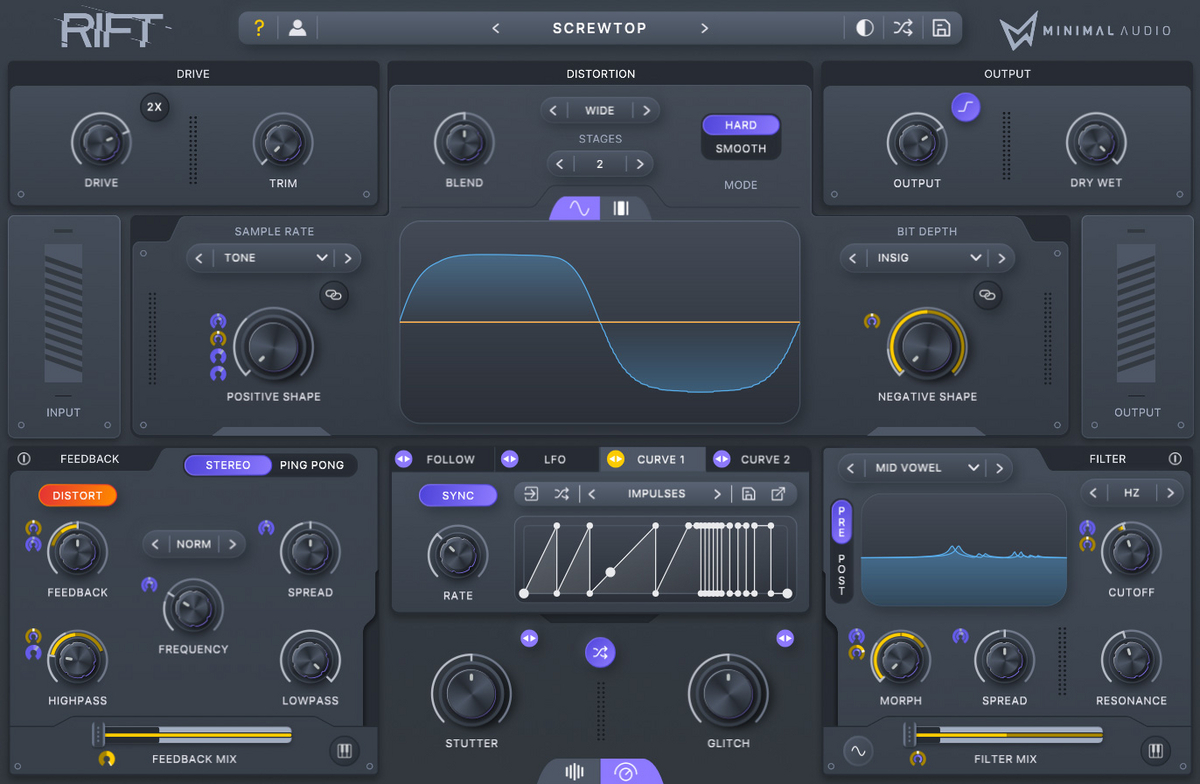
Task: Select STEREO feedback mode
Action: point(228,465)
